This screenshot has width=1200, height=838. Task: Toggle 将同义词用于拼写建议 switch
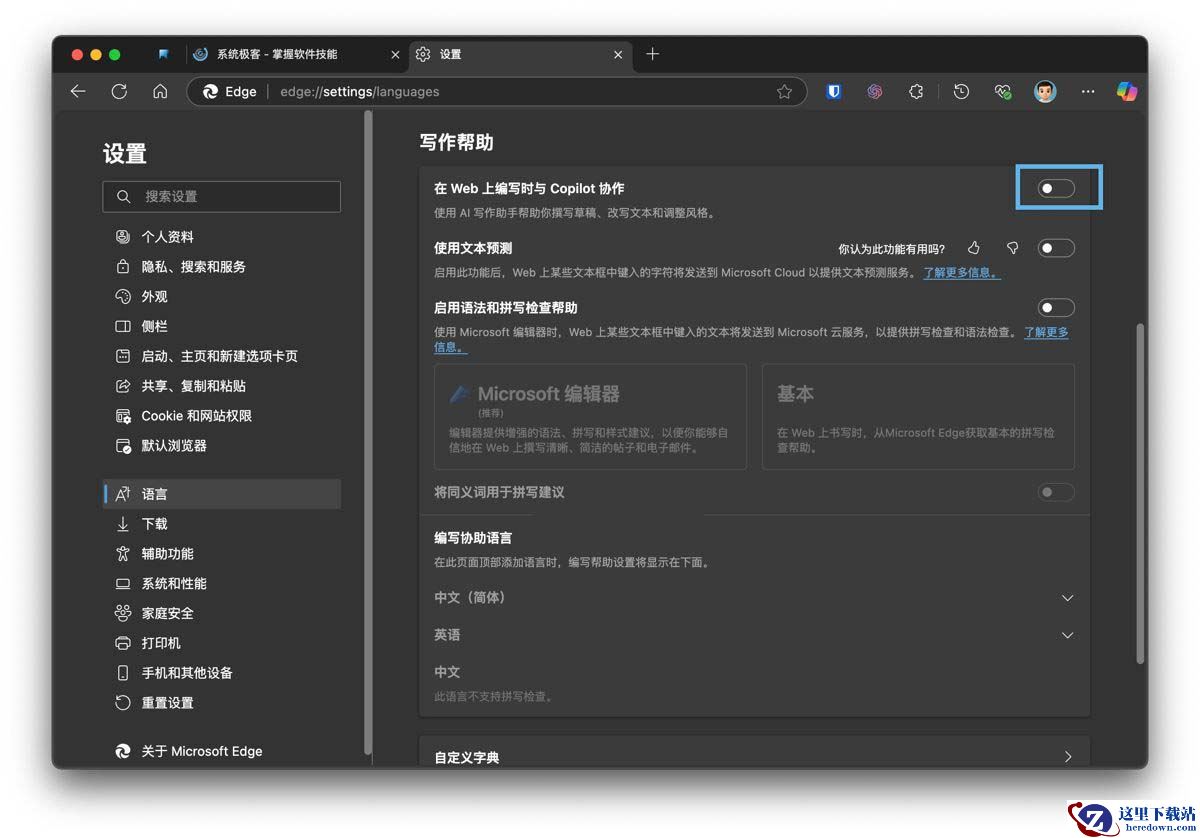[1056, 492]
